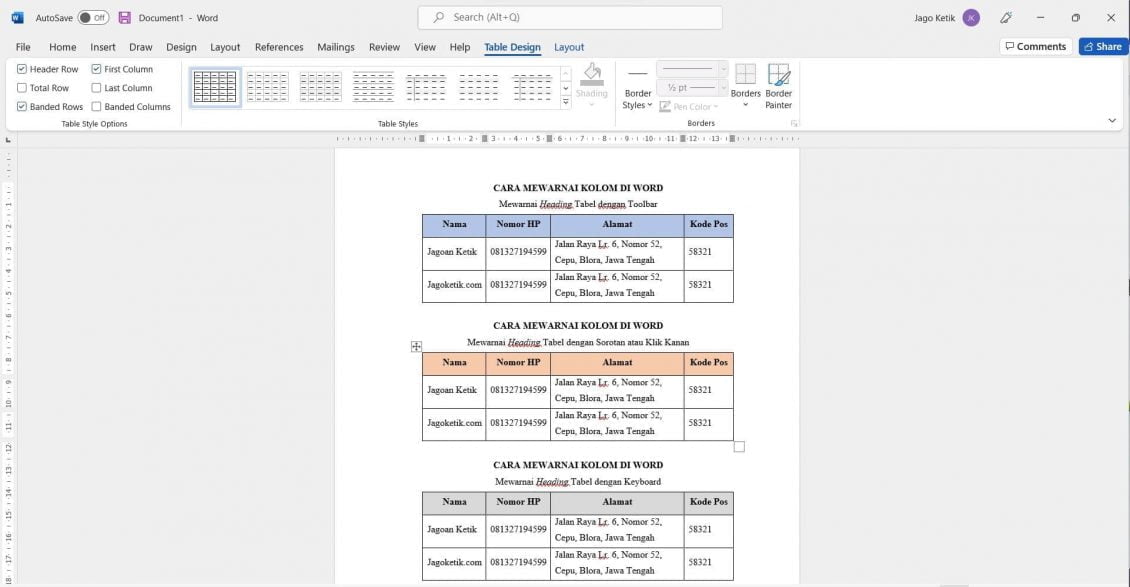The height and width of the screenshot is (587, 1130).
Task: Enable the Last Column checkbox
Action: pos(96,88)
